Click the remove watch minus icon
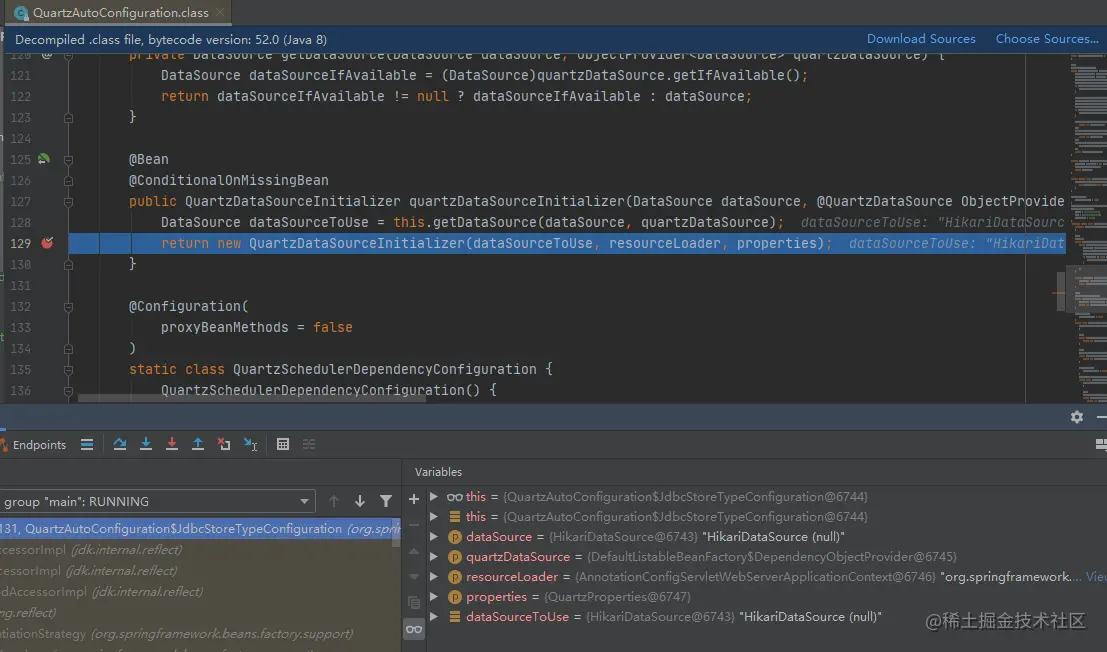This screenshot has width=1107, height=652. pos(414,525)
